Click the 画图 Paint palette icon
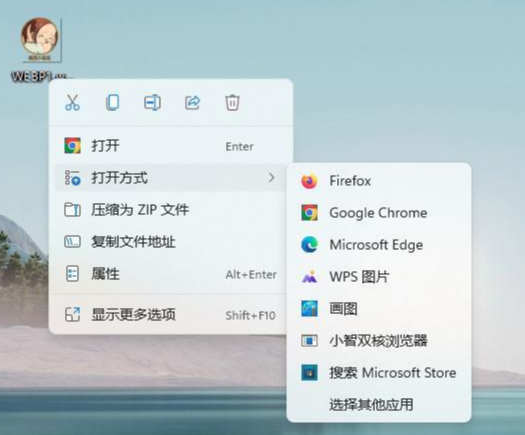The height and width of the screenshot is (435, 525). click(309, 308)
